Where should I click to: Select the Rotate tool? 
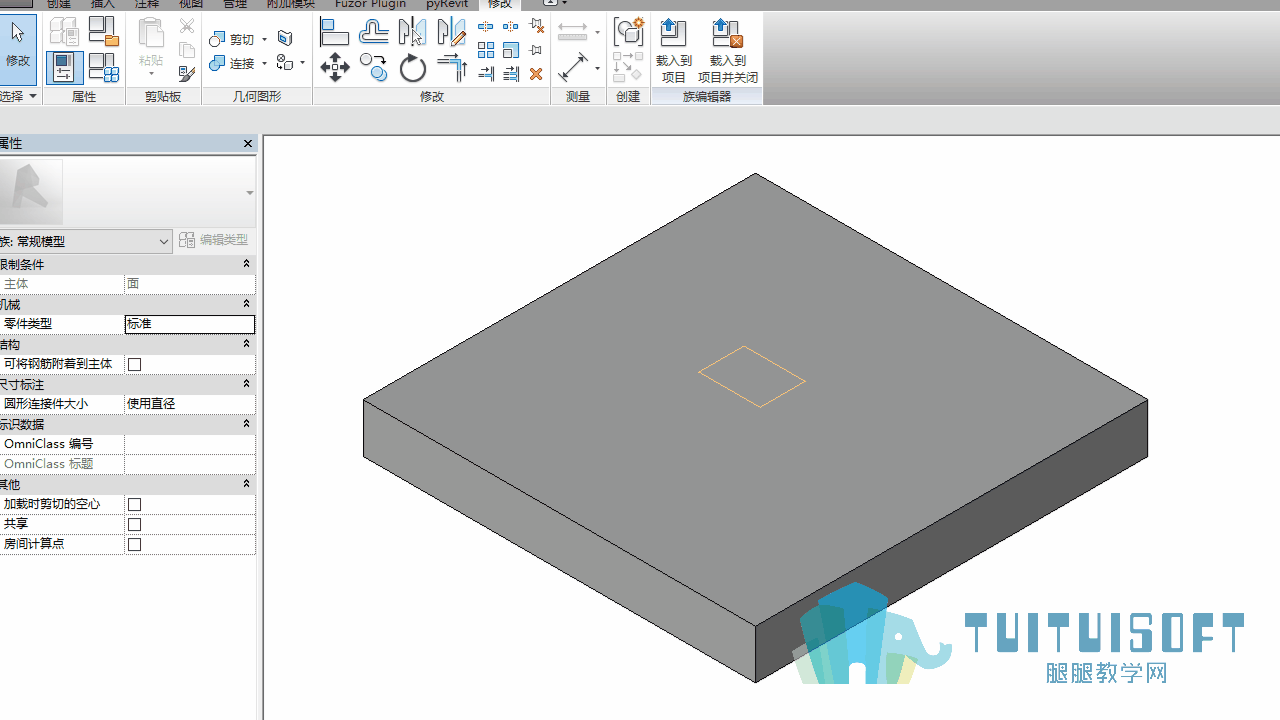coord(412,68)
